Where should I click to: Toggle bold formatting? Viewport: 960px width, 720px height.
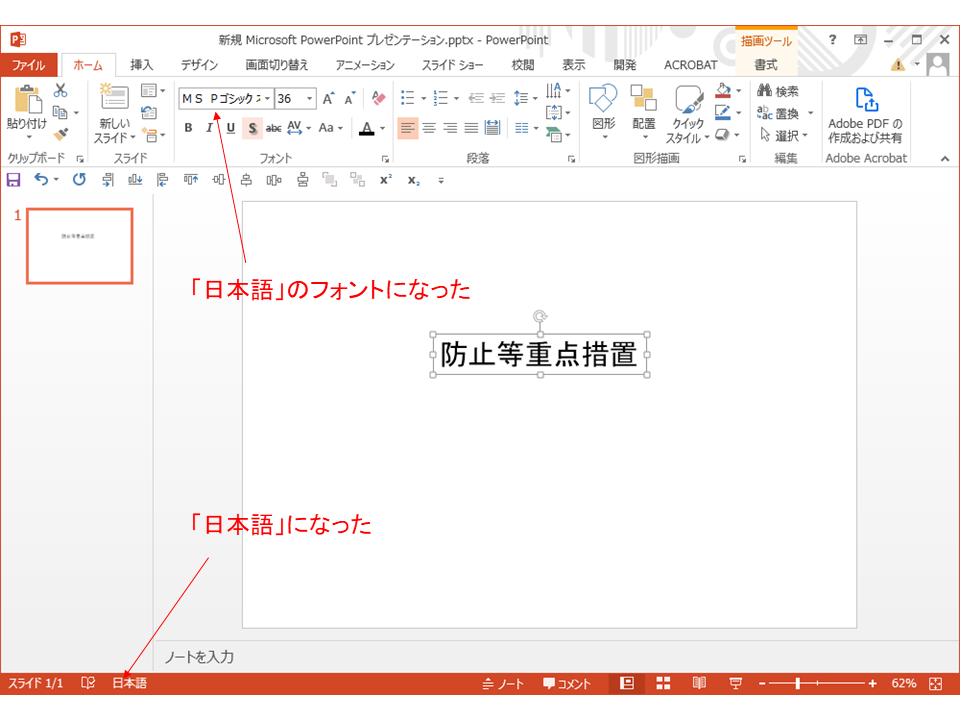pyautogui.click(x=188, y=128)
